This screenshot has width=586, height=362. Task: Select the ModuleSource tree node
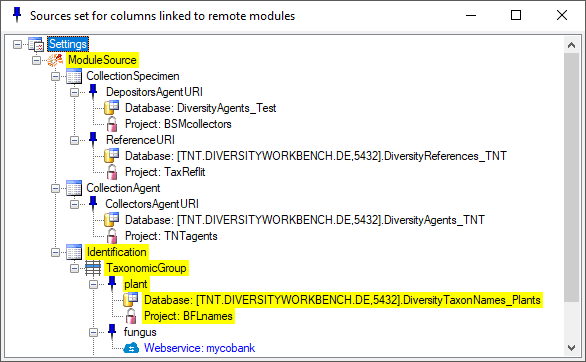[102, 60]
